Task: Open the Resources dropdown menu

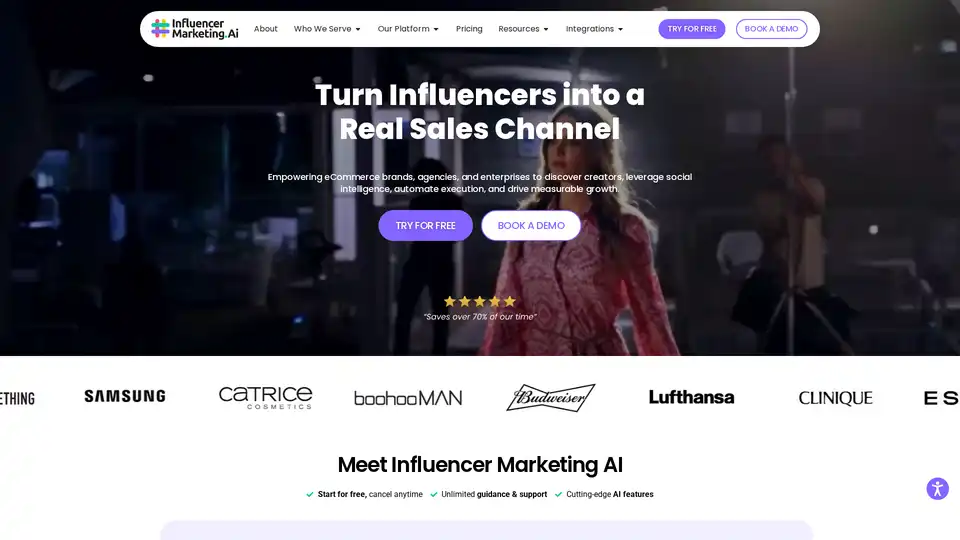Action: [523, 29]
